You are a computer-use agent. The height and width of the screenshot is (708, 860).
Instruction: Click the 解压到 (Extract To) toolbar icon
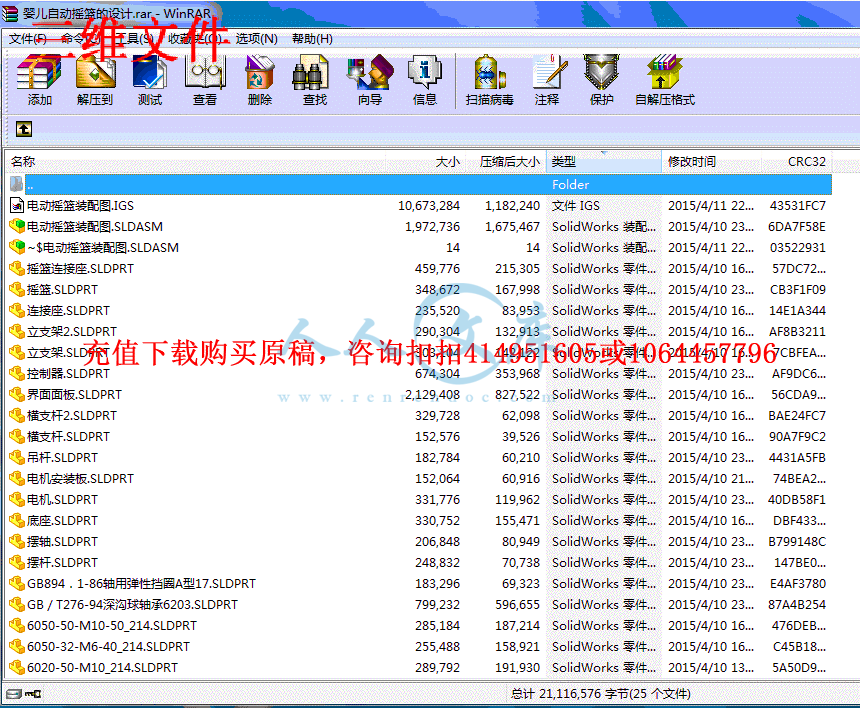(95, 72)
